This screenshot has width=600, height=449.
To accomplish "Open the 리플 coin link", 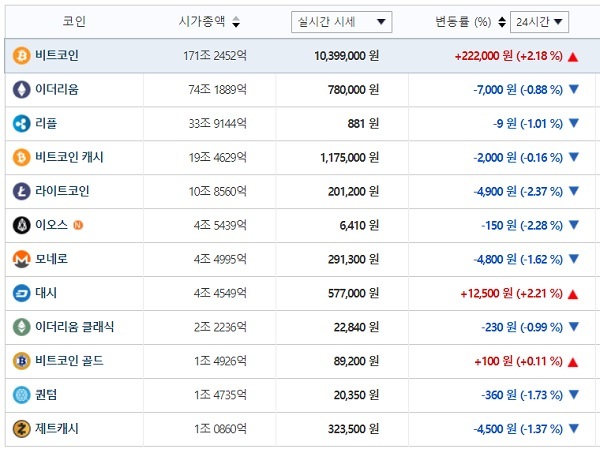I will 46,123.
